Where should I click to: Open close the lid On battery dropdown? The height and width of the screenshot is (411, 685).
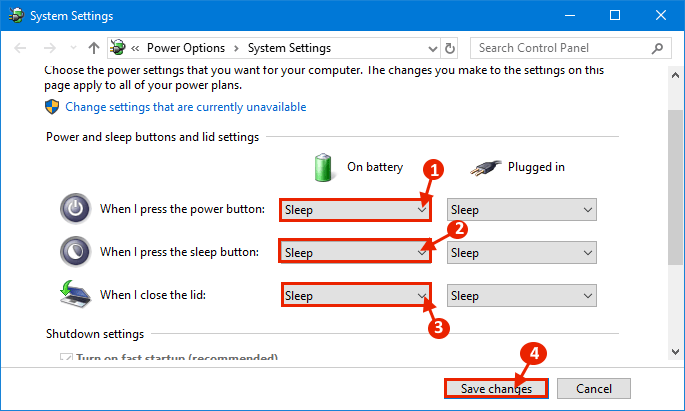(x=356, y=295)
